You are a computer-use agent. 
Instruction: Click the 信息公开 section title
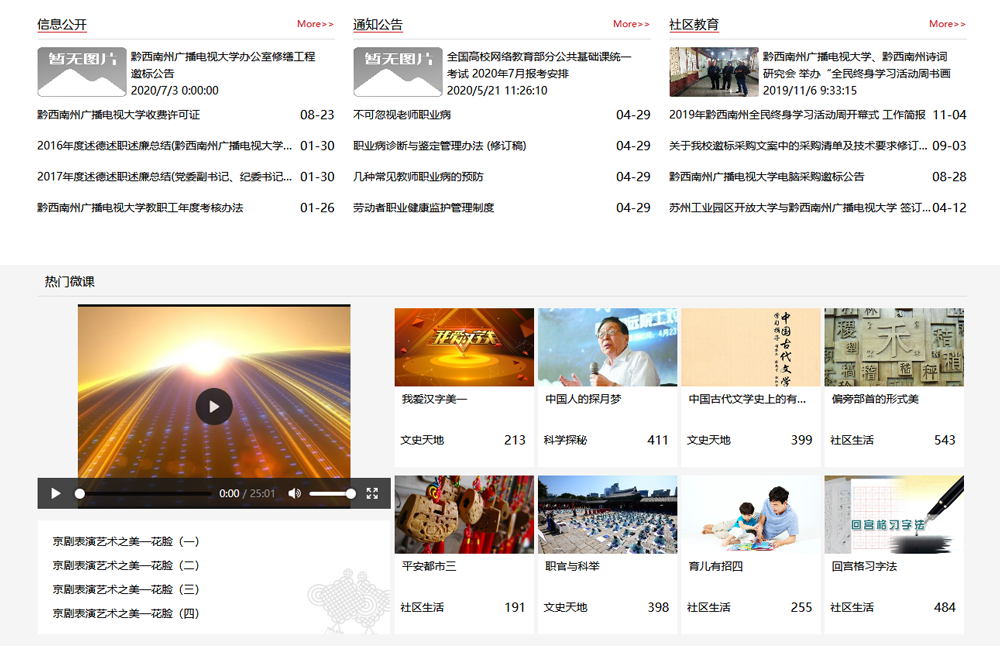coord(62,25)
